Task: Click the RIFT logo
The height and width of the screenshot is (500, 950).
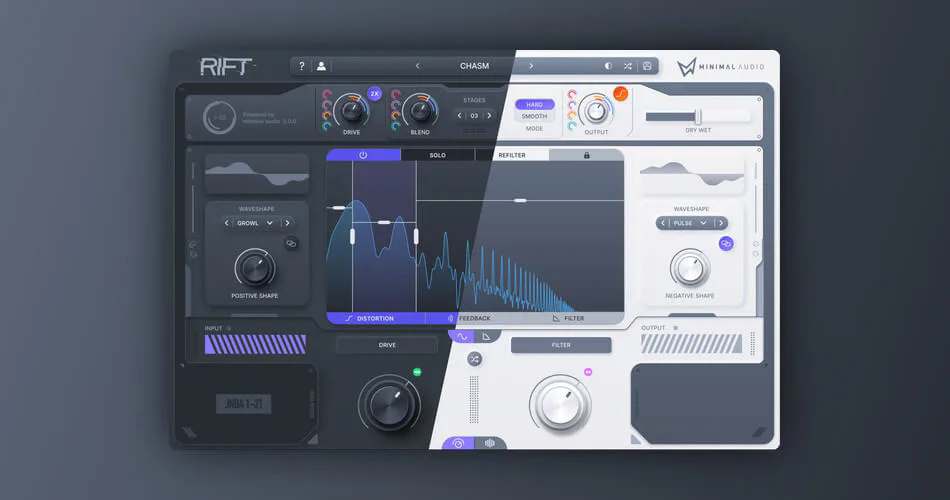Action: point(225,67)
